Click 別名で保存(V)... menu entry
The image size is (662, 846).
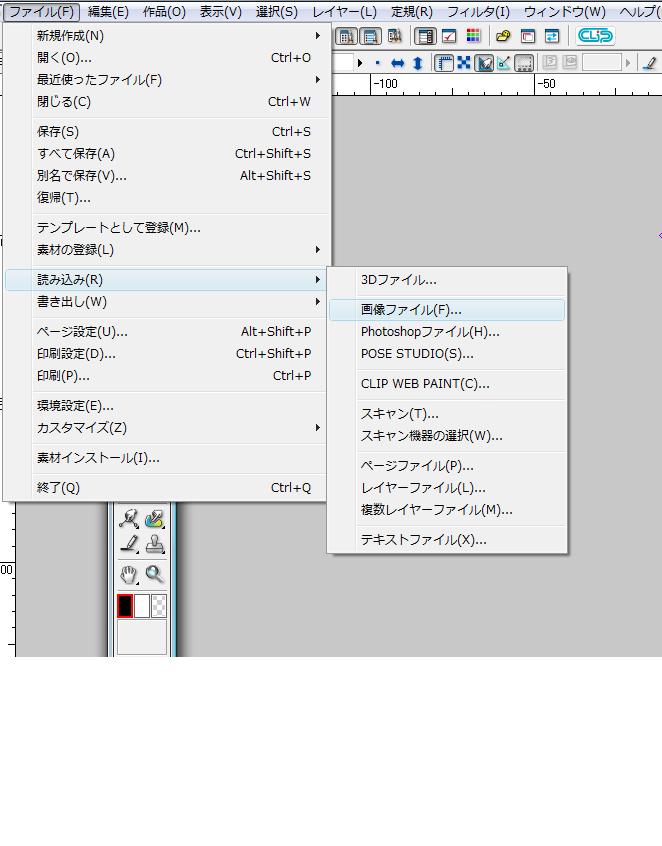tap(167, 176)
